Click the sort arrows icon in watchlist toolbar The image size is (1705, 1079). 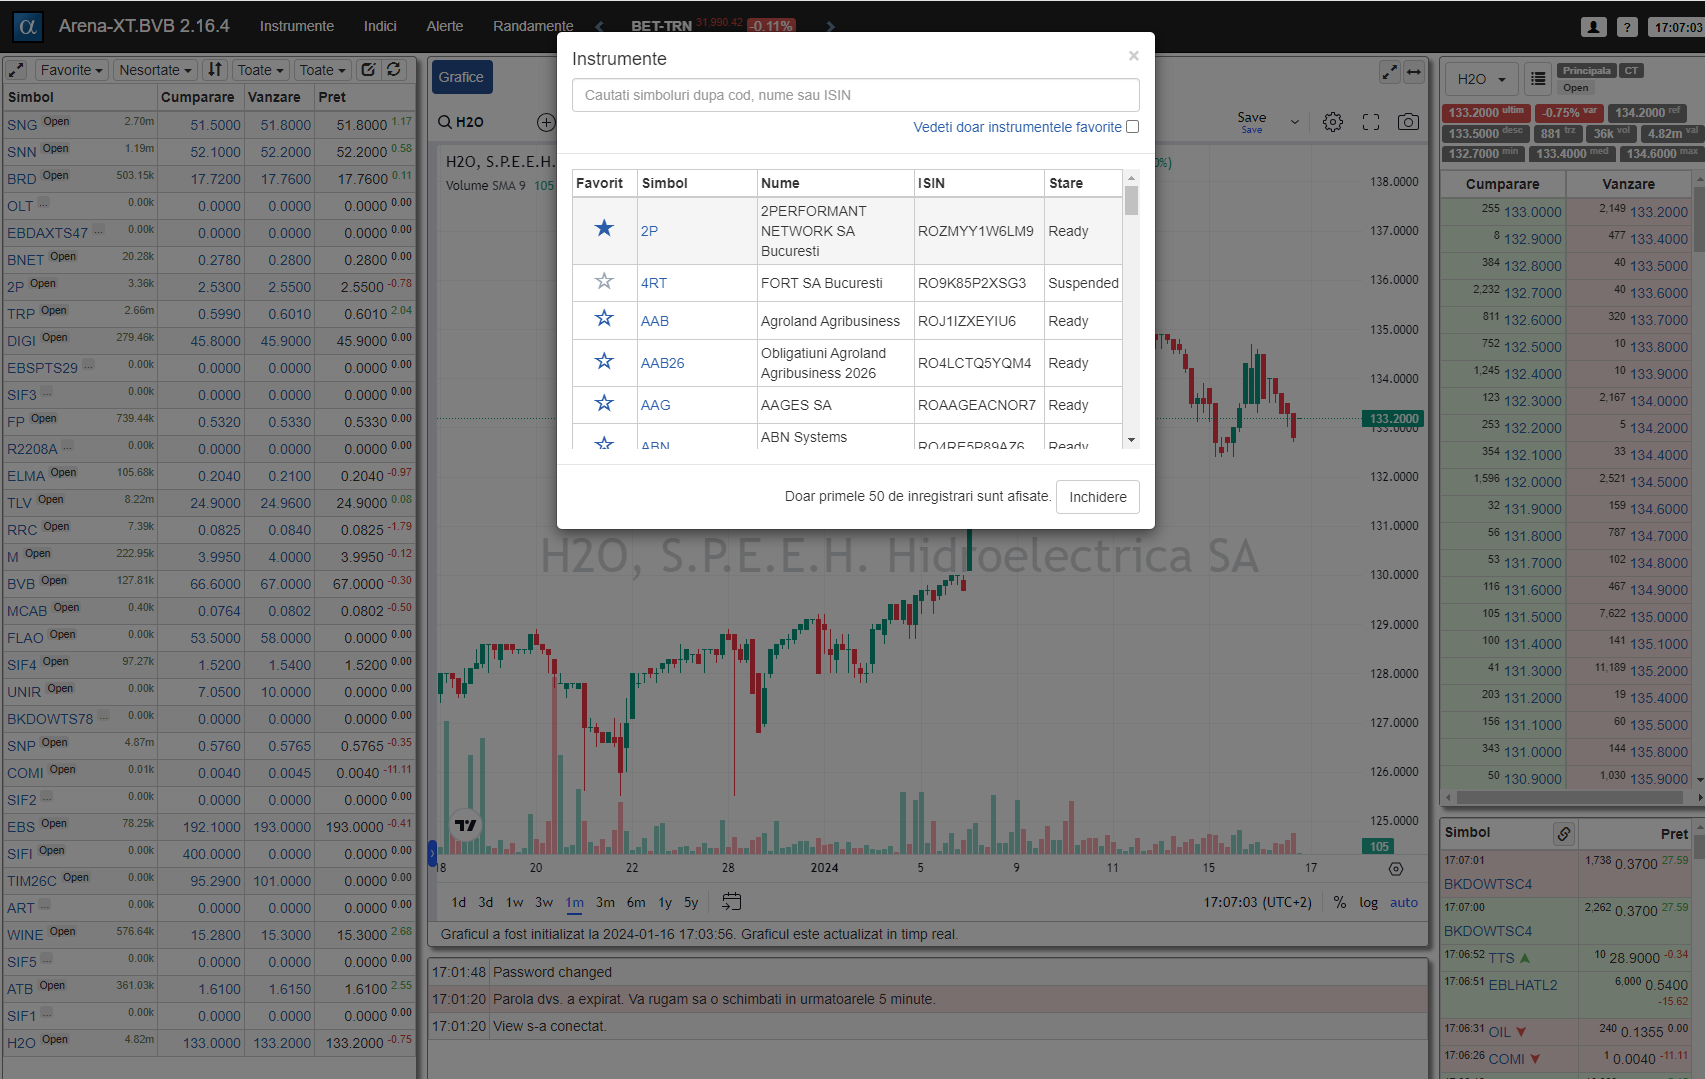click(215, 70)
